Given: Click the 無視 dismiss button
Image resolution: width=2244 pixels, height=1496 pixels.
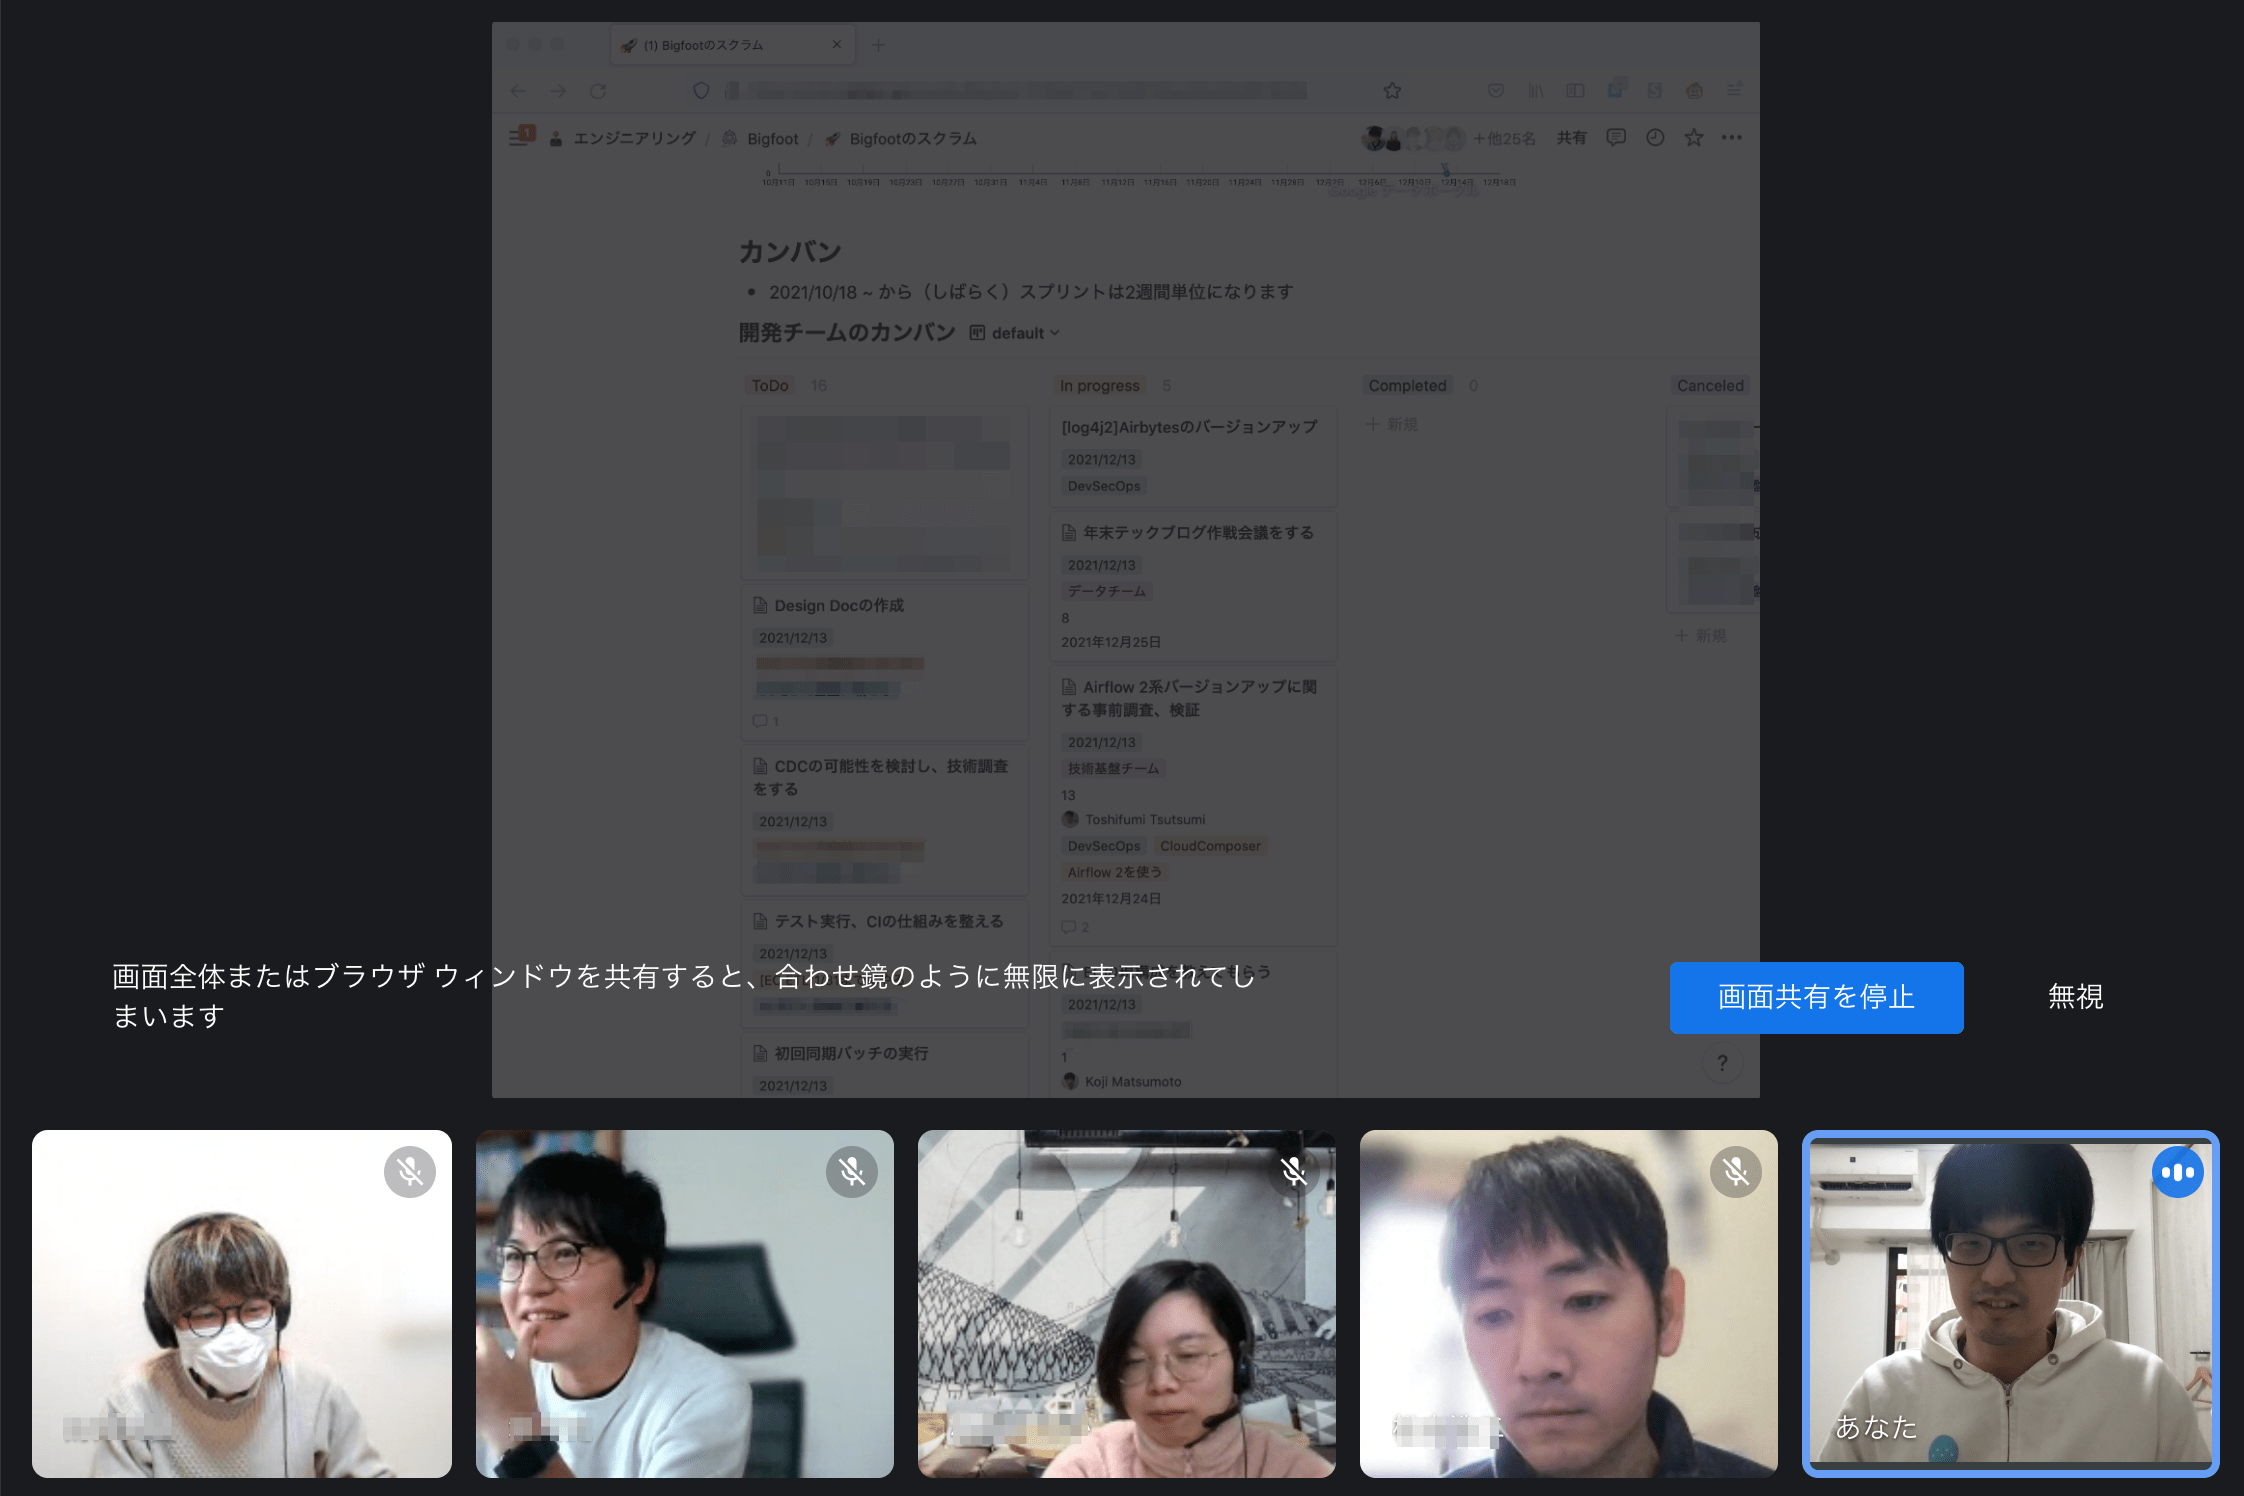Looking at the screenshot, I should [x=2075, y=997].
